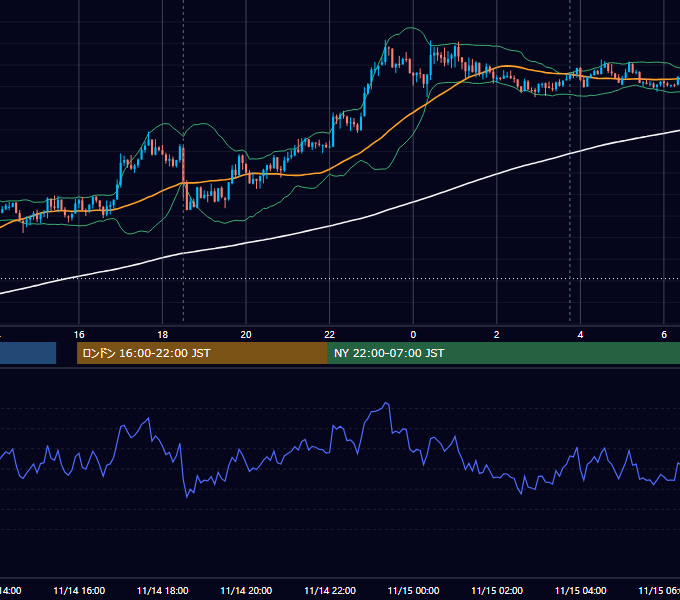Click the '20' hour label on the price chart axis
680x600 pixels.
(x=246, y=335)
